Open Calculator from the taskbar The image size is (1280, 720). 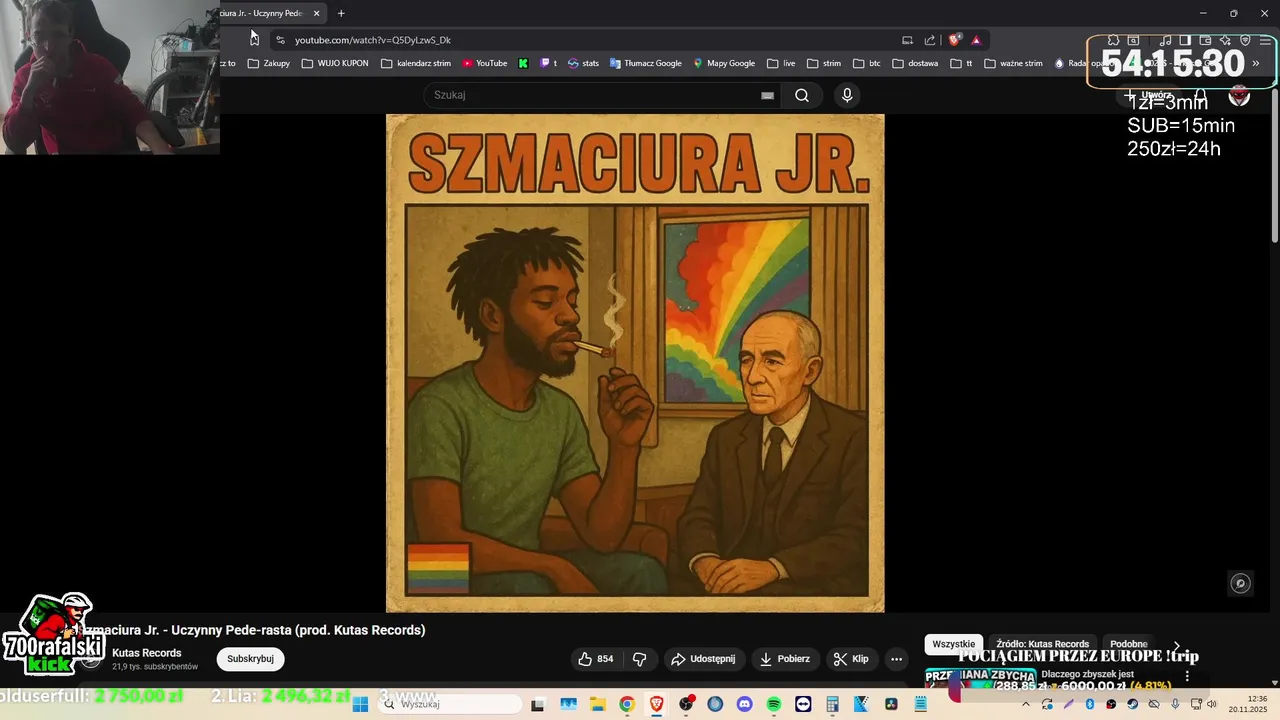[x=832, y=704]
